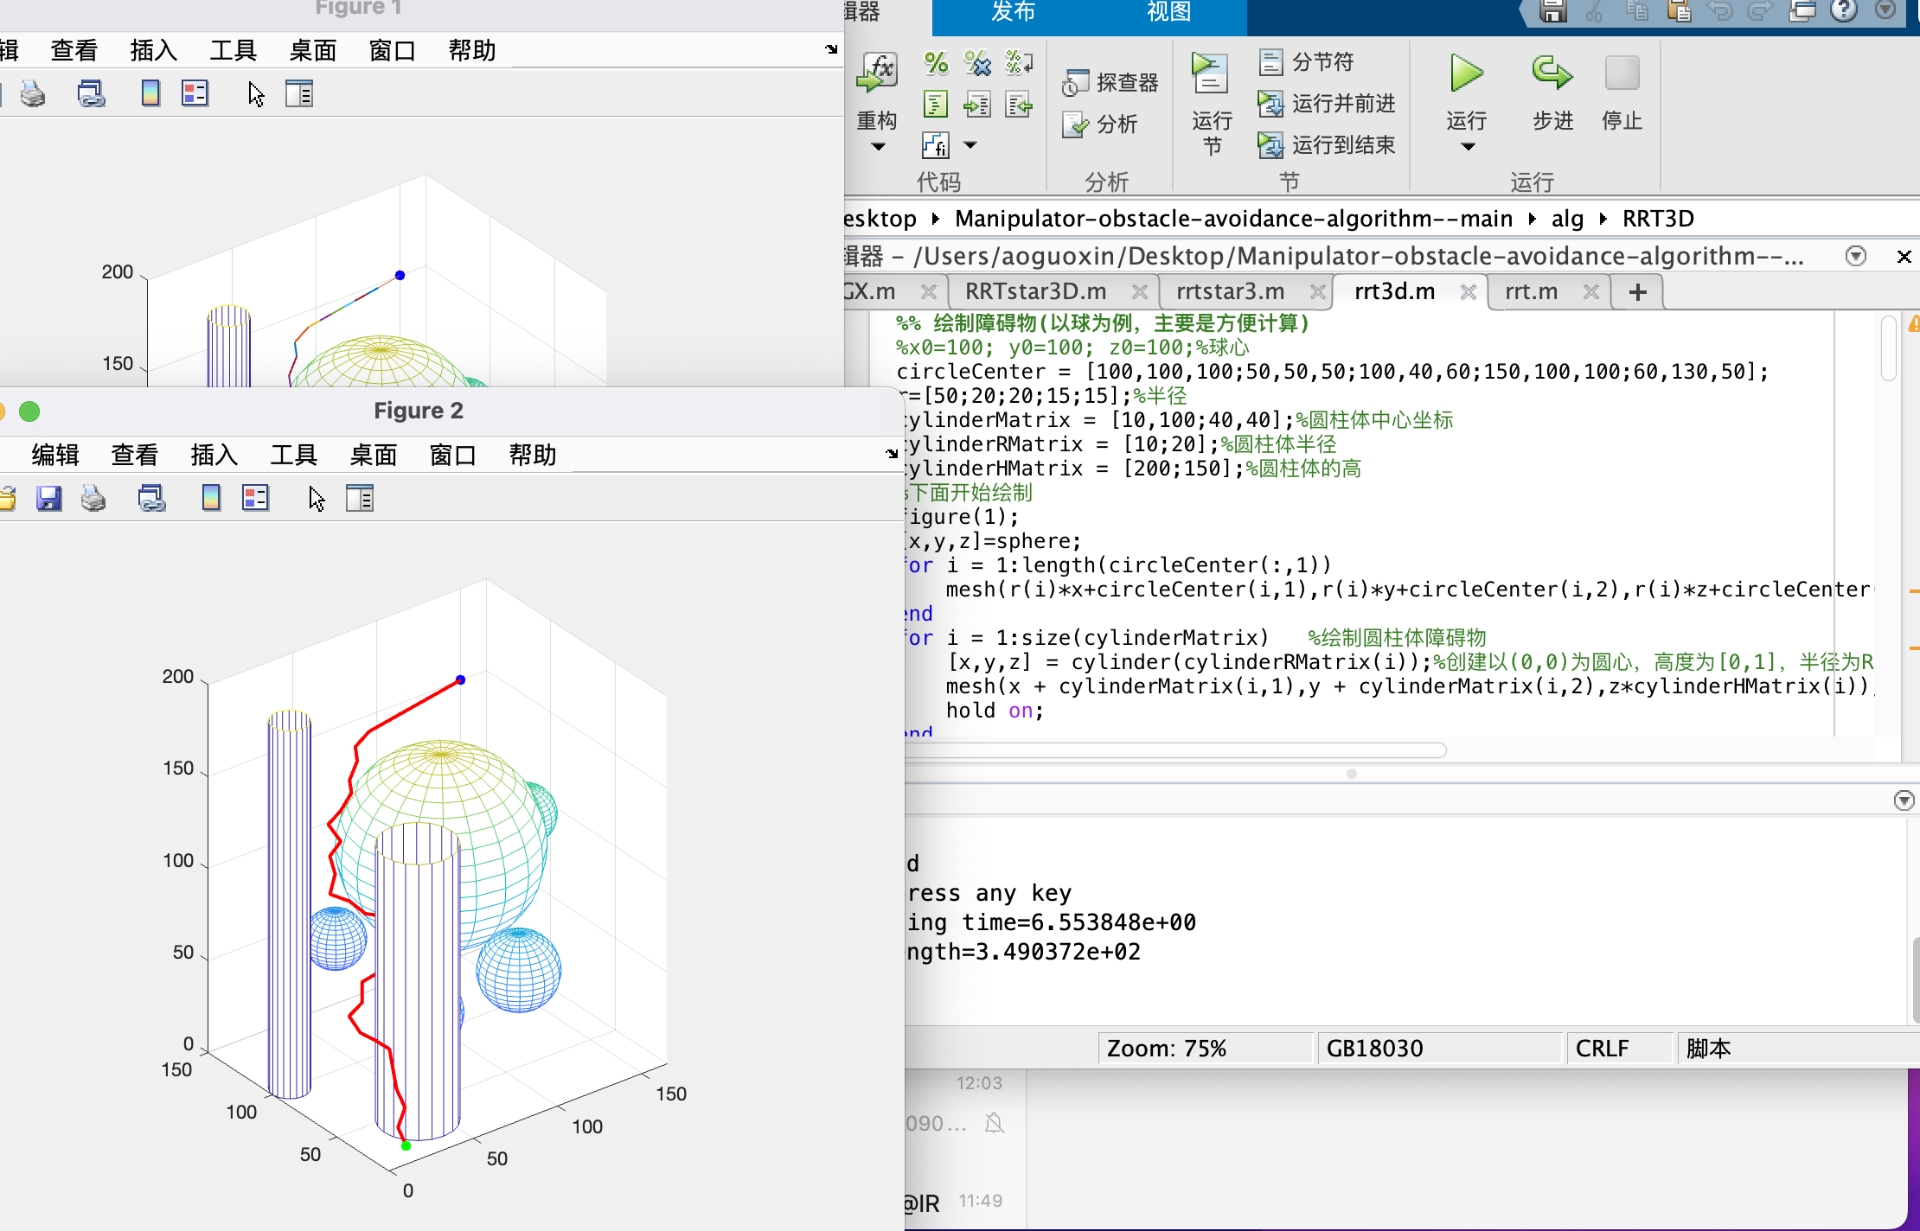Save Figure 2 with the floppy disk icon
Screen dimensions: 1920x1231
click(49, 498)
